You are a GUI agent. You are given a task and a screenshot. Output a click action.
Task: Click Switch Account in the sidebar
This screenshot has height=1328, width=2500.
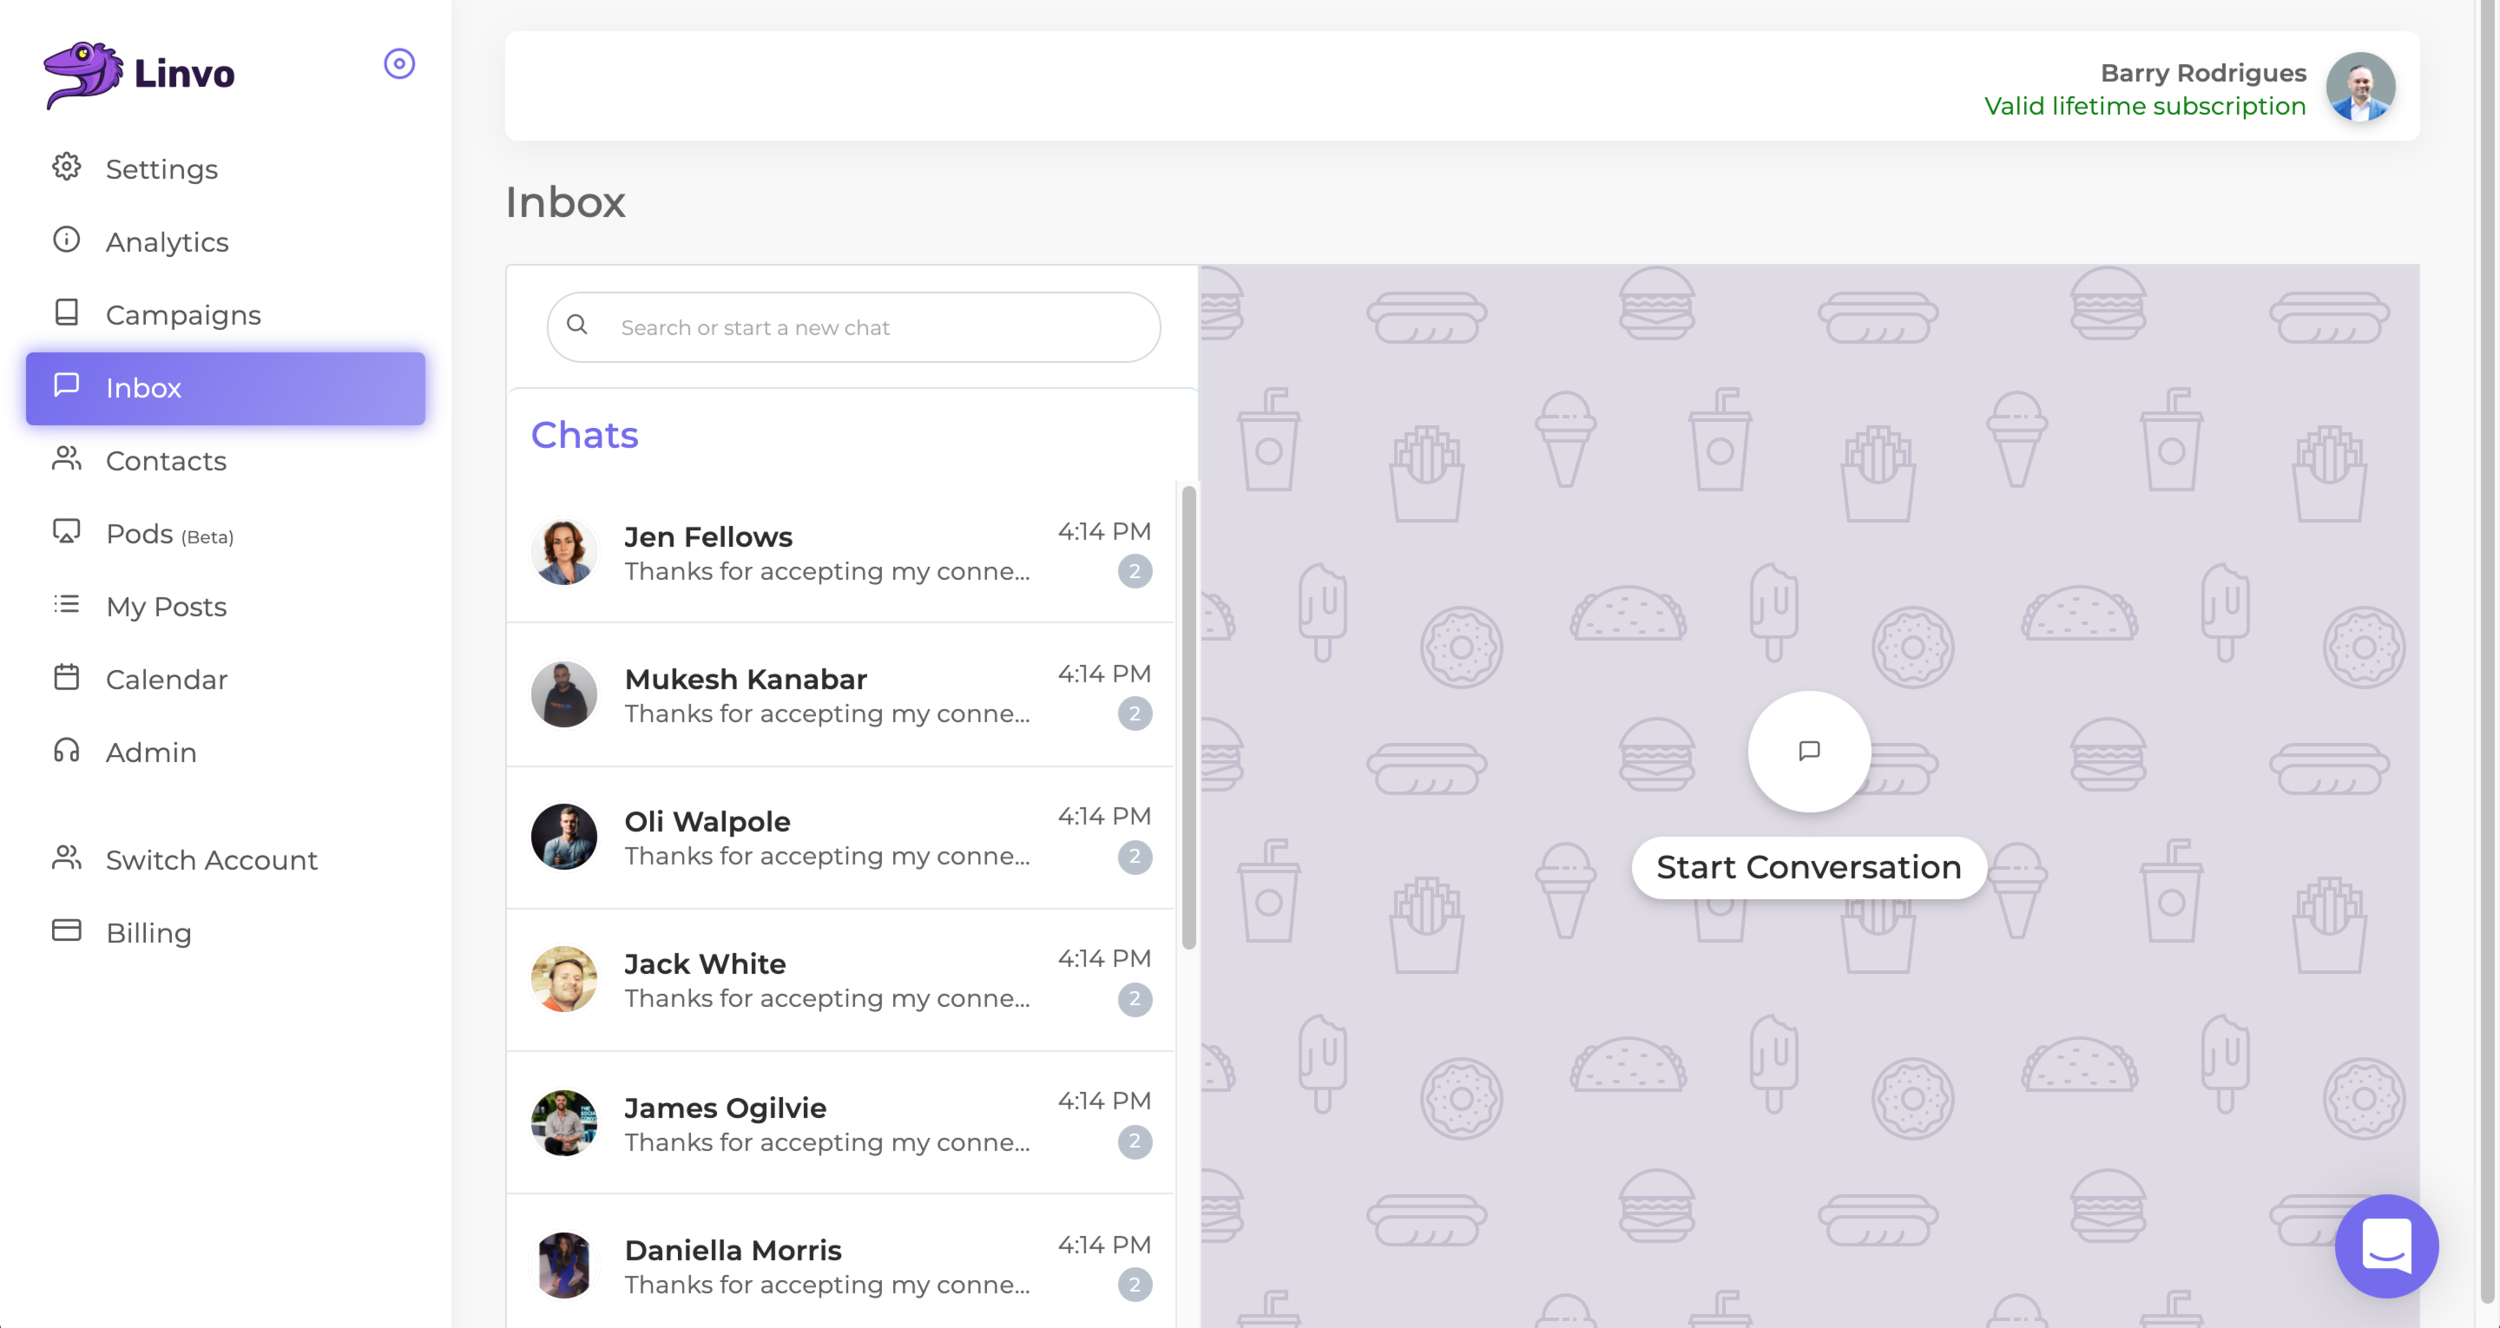(211, 860)
